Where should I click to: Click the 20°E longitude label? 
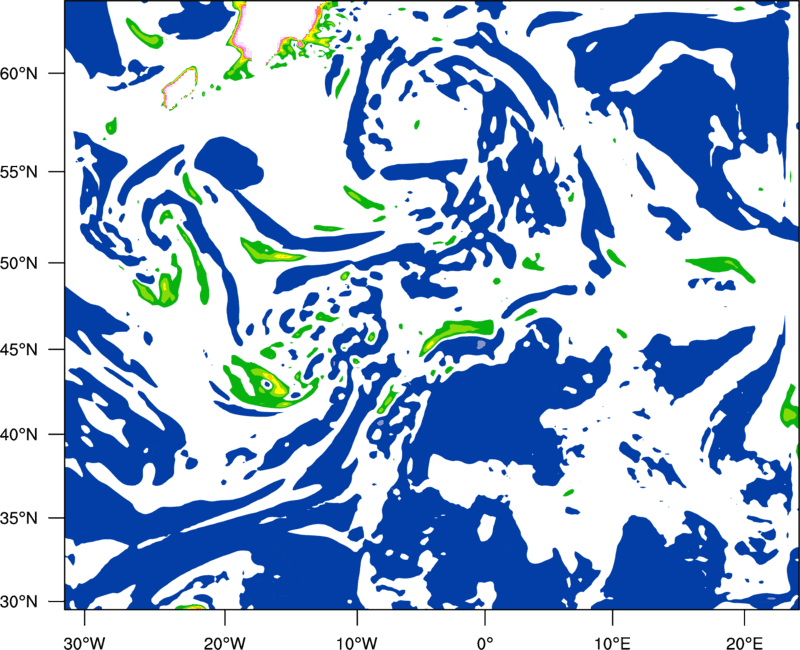[x=743, y=643]
